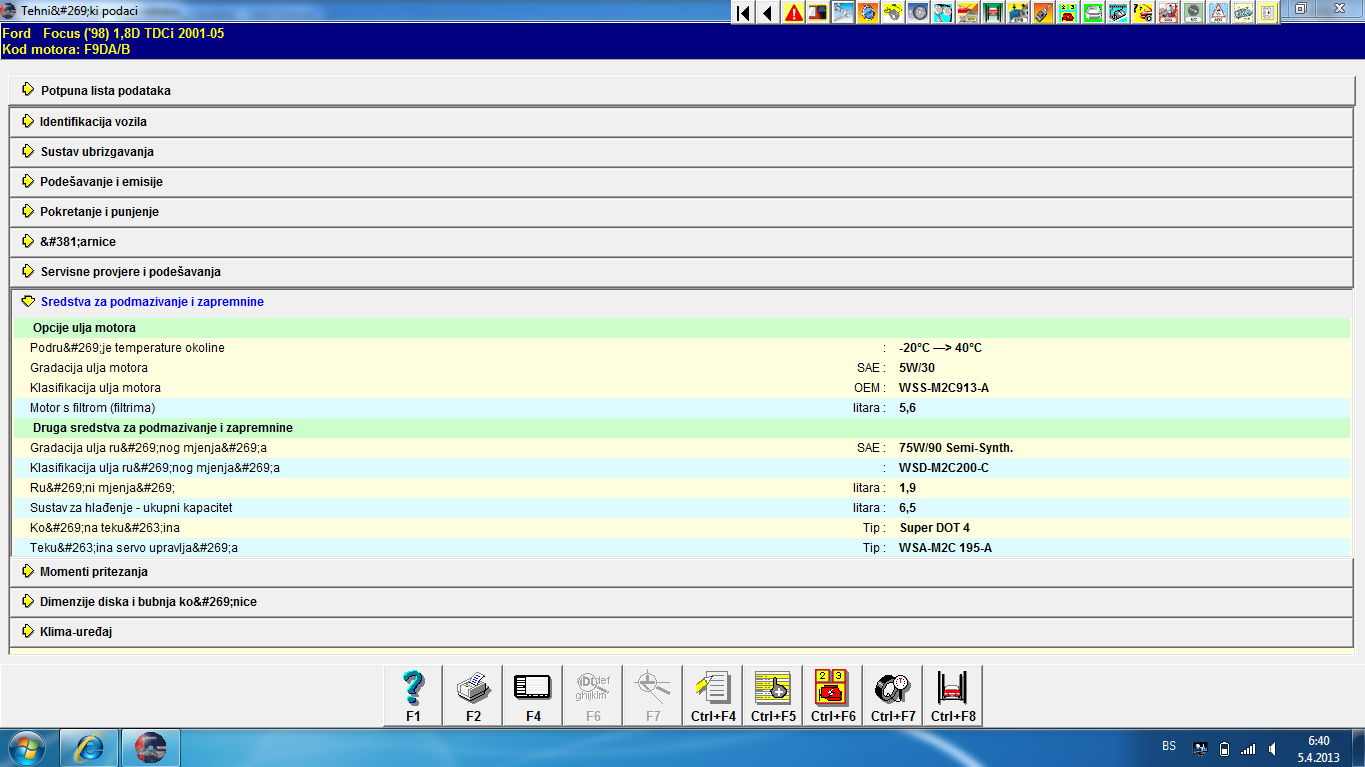Print using the F2 printer button

pos(473,696)
